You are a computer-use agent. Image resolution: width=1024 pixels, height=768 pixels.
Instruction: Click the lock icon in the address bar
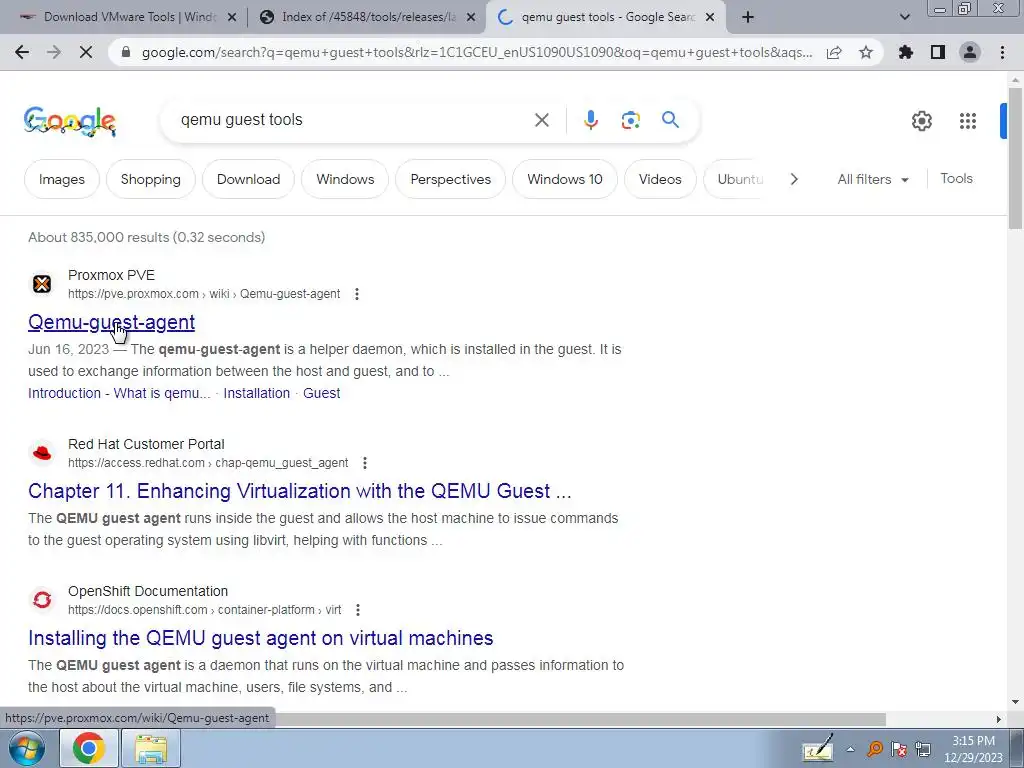pos(126,53)
